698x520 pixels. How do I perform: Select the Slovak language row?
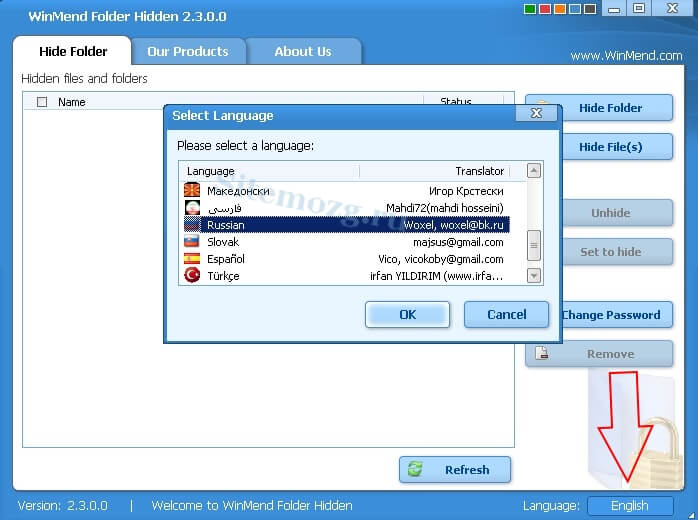tap(346, 242)
